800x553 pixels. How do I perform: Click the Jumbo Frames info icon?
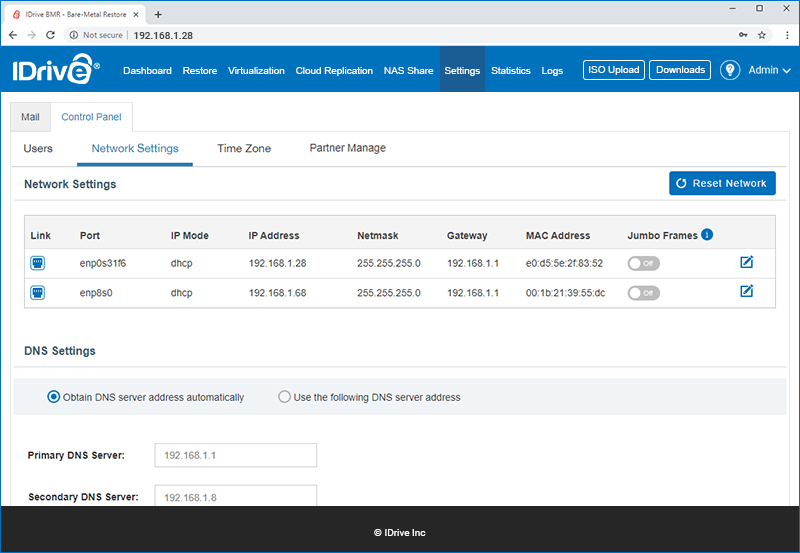point(707,235)
